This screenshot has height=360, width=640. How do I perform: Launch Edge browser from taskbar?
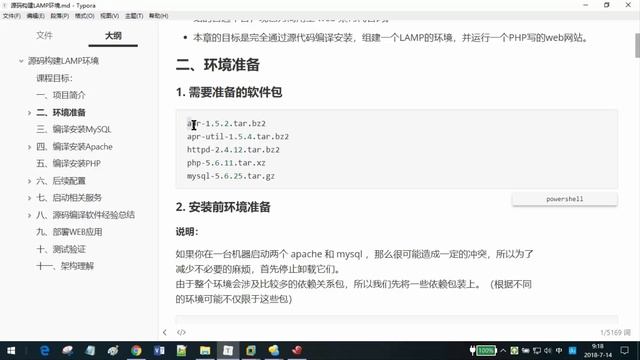point(44,351)
